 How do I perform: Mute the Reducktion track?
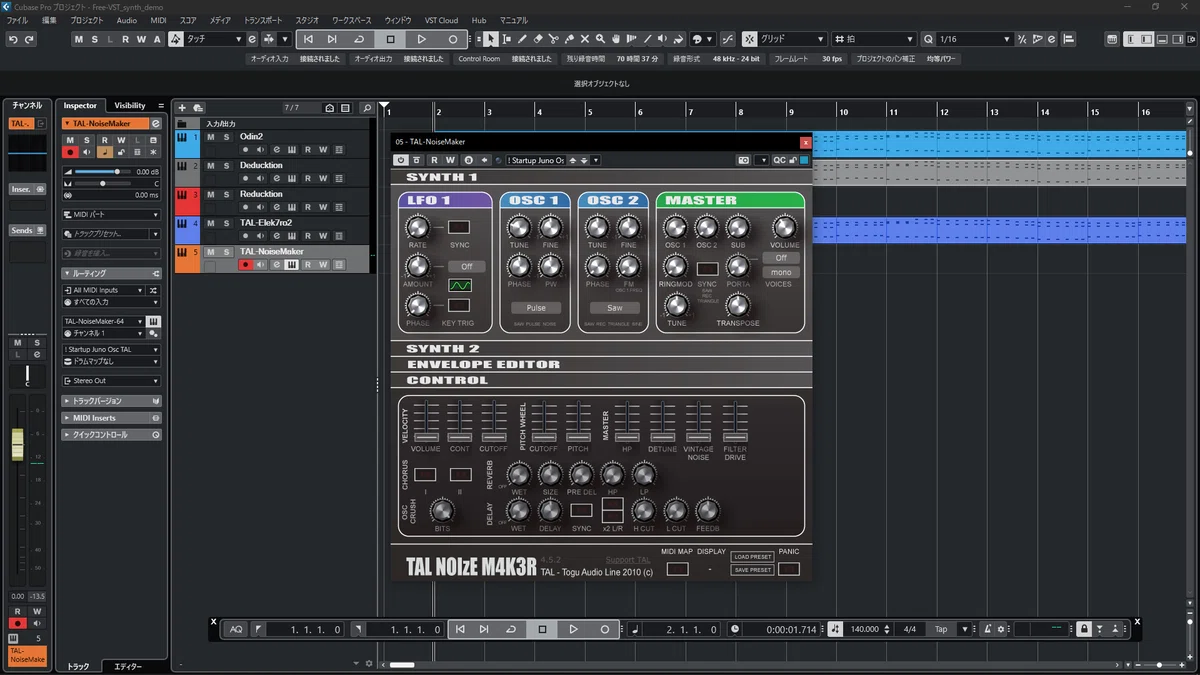(211, 194)
